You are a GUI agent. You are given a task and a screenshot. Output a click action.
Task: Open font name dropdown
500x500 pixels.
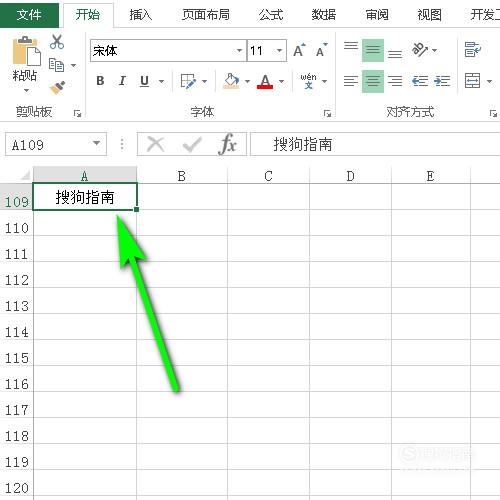[239, 51]
